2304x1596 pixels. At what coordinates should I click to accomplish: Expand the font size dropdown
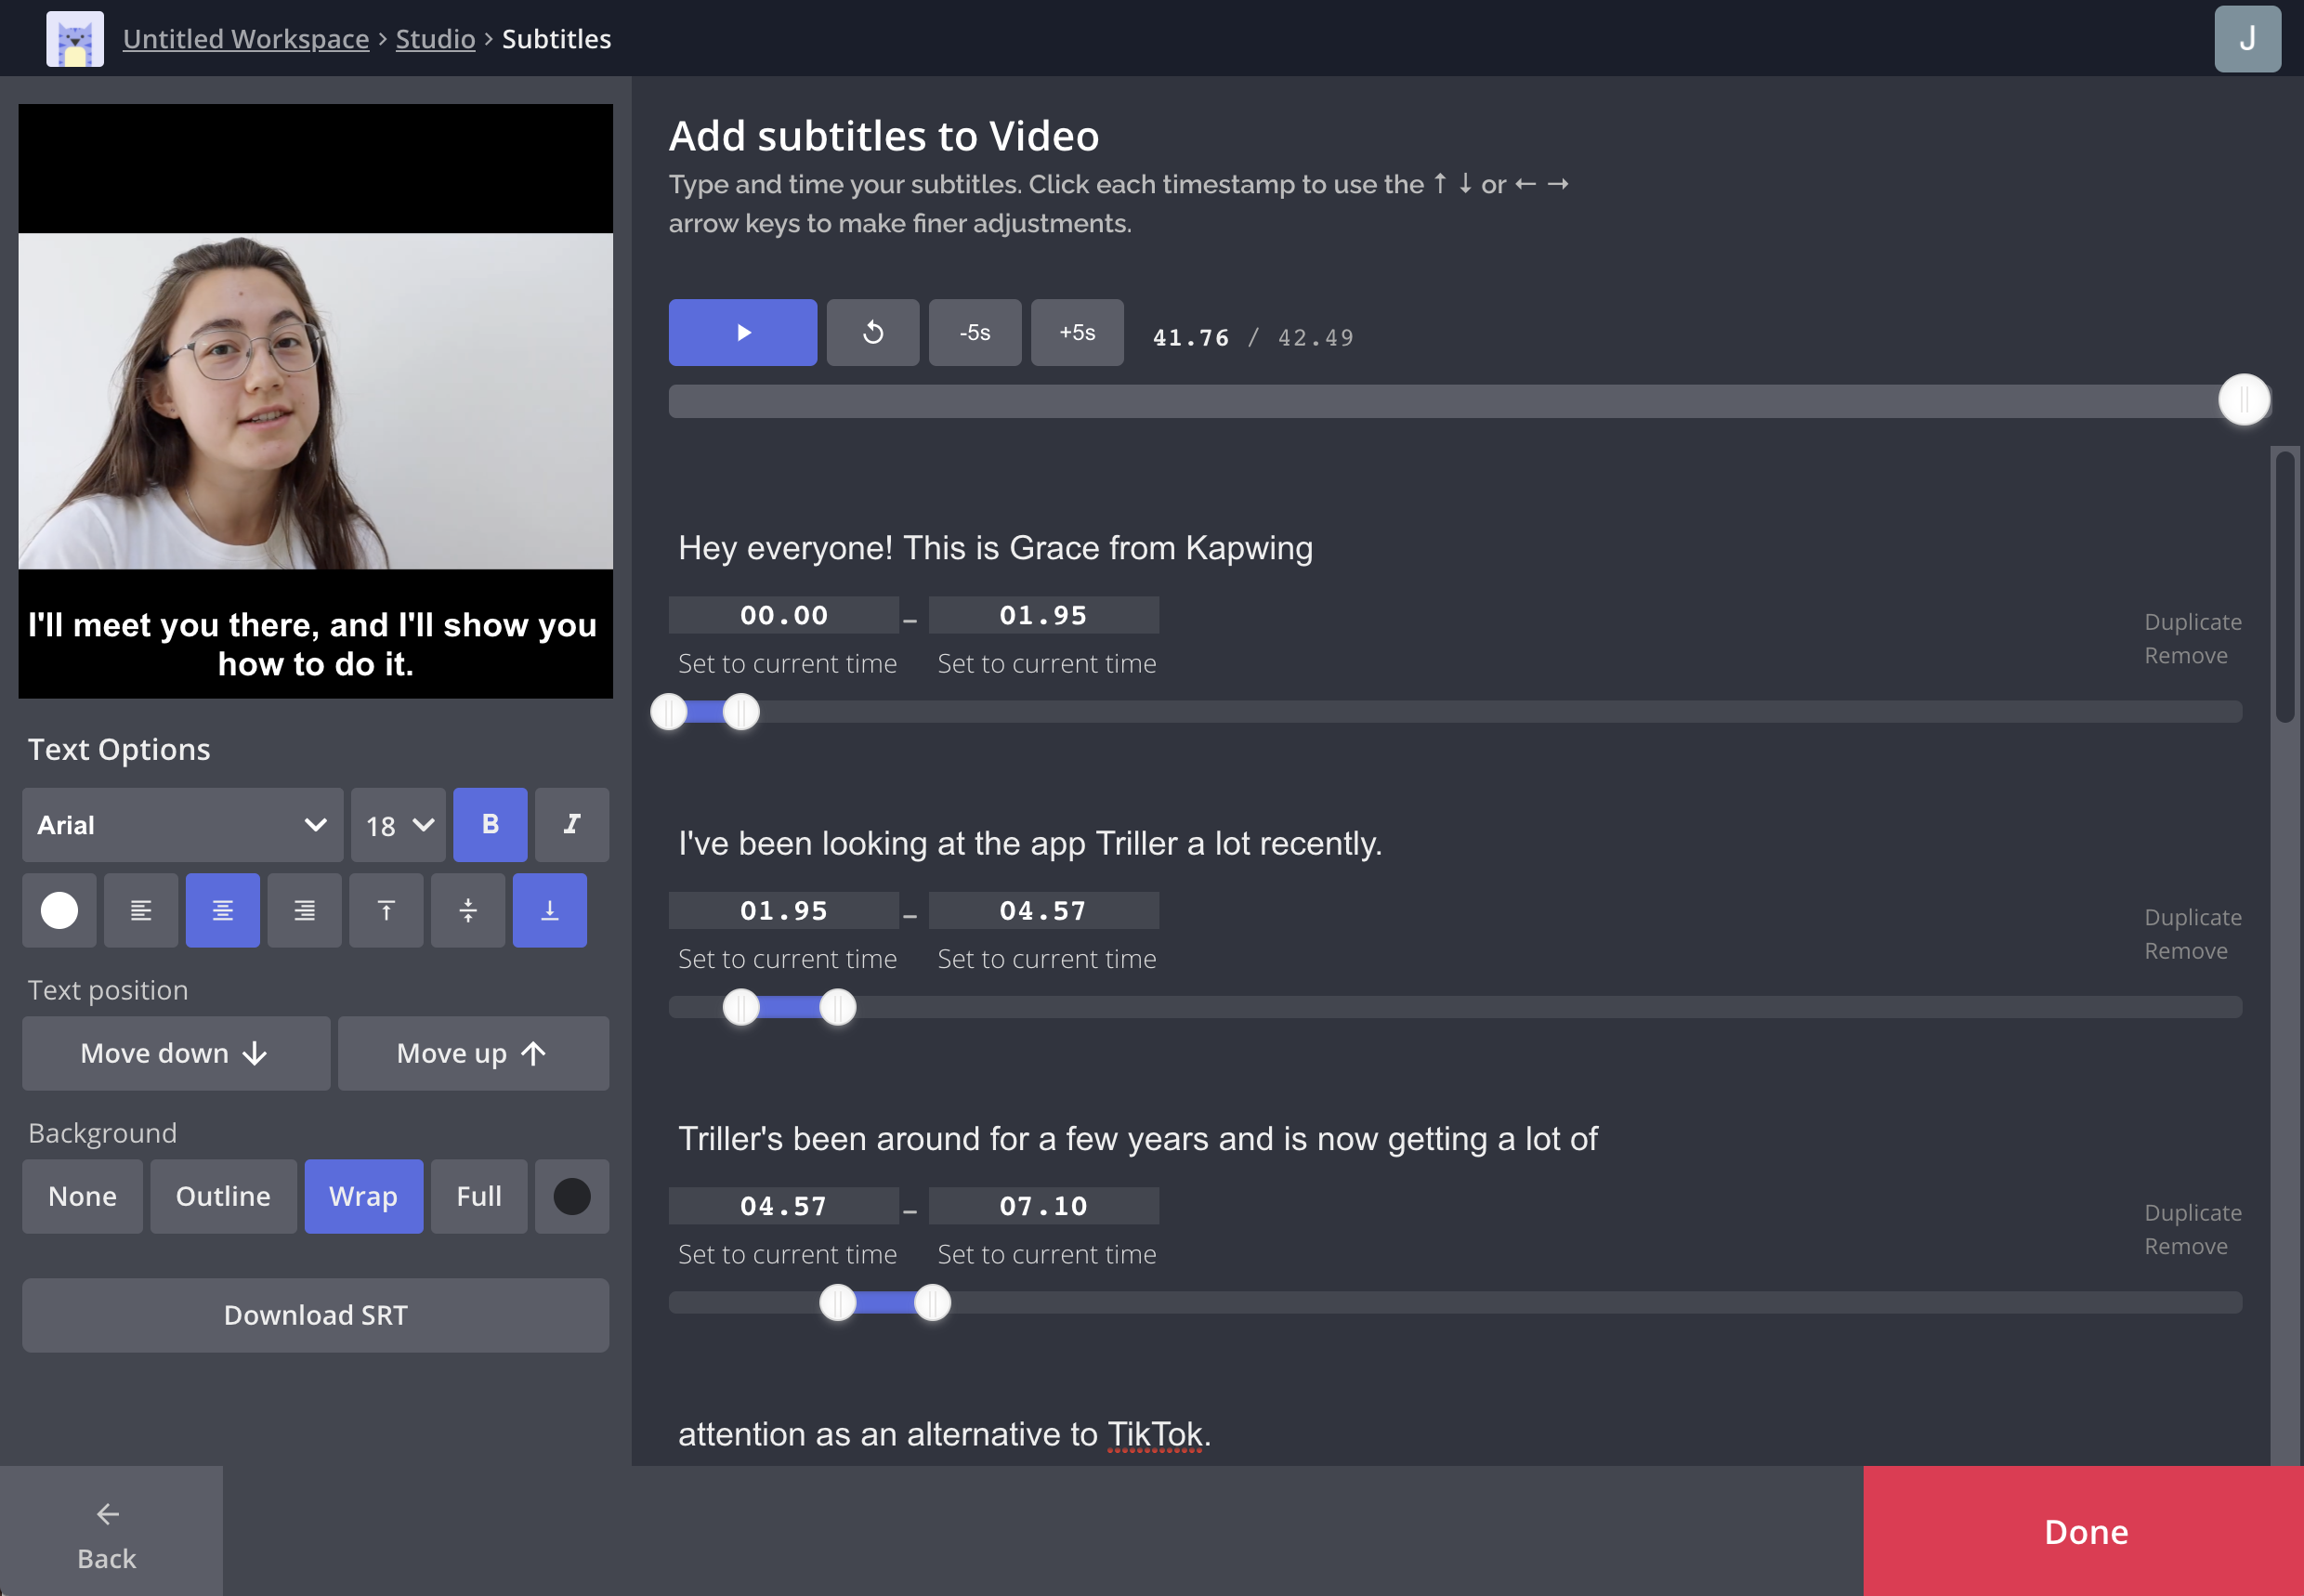click(398, 824)
